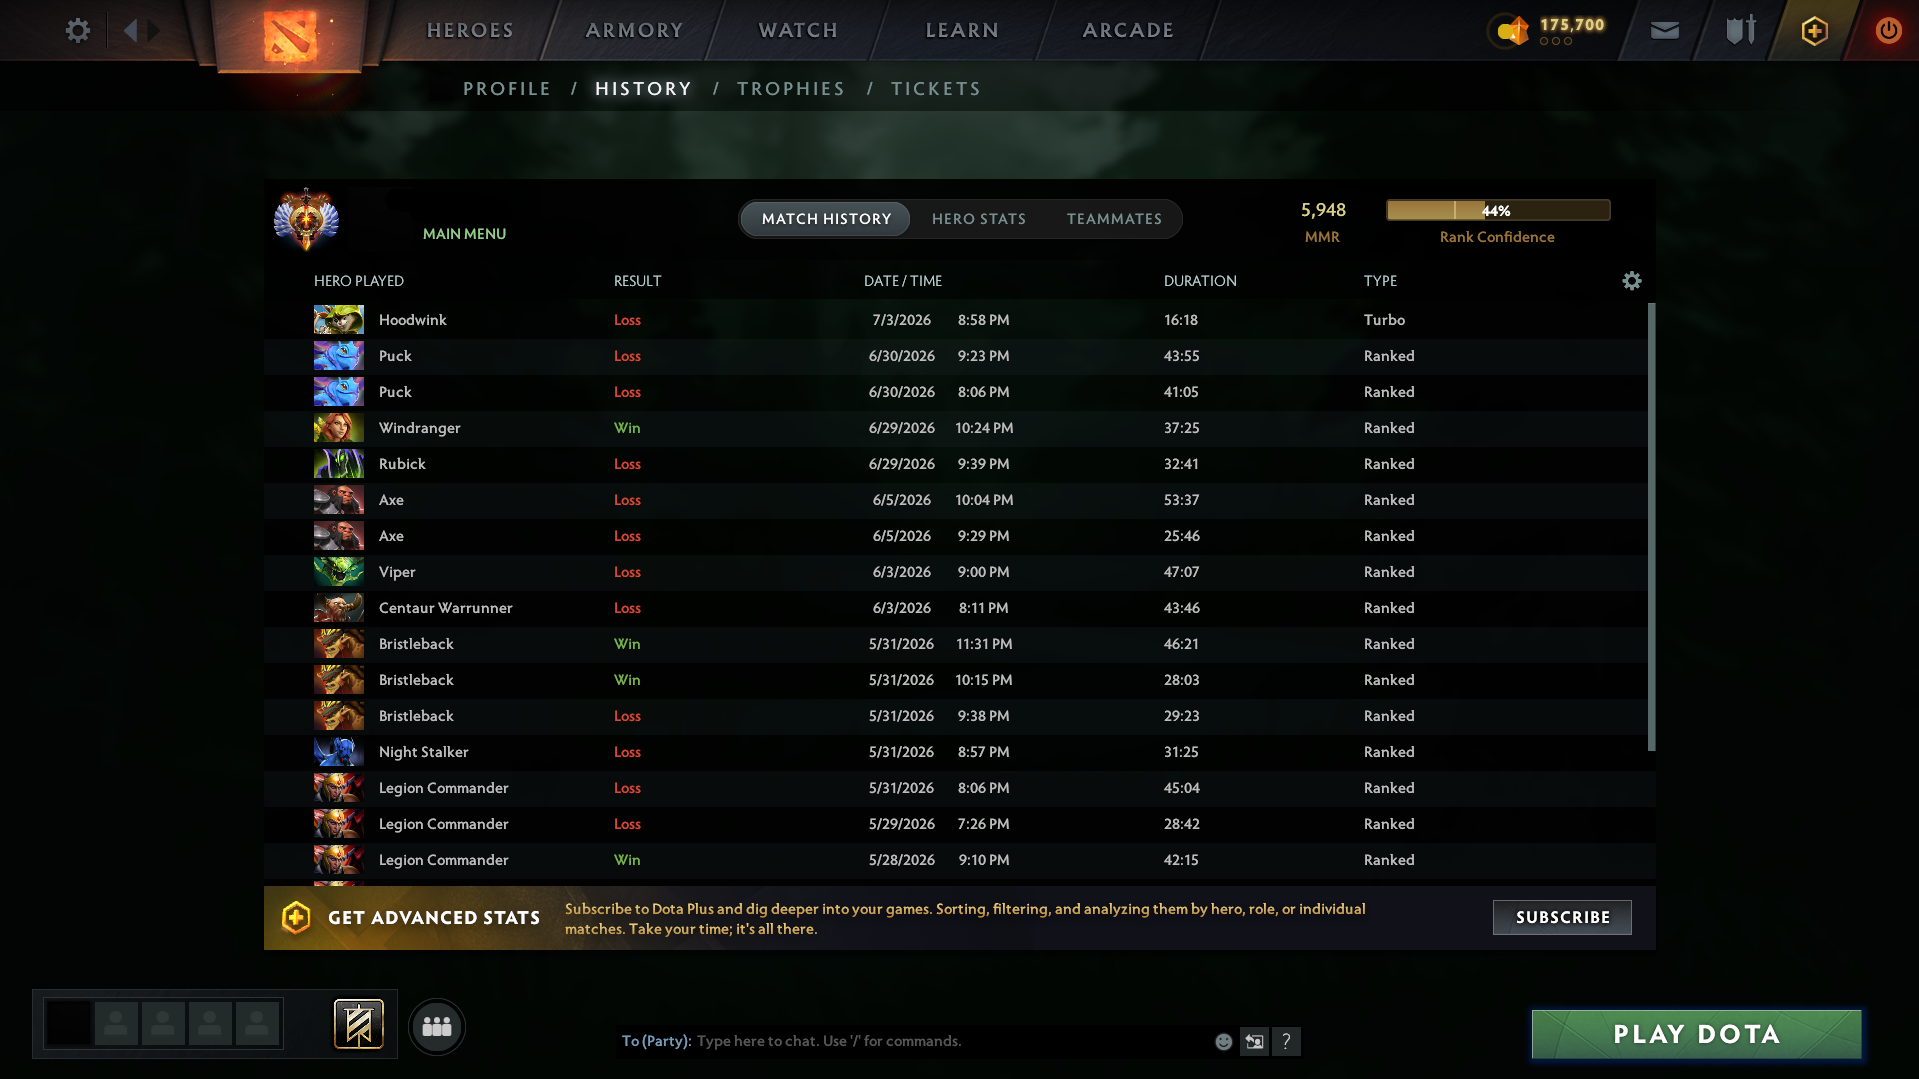Click the 5,948 MMR value
The image size is (1919, 1079).
[1323, 210]
